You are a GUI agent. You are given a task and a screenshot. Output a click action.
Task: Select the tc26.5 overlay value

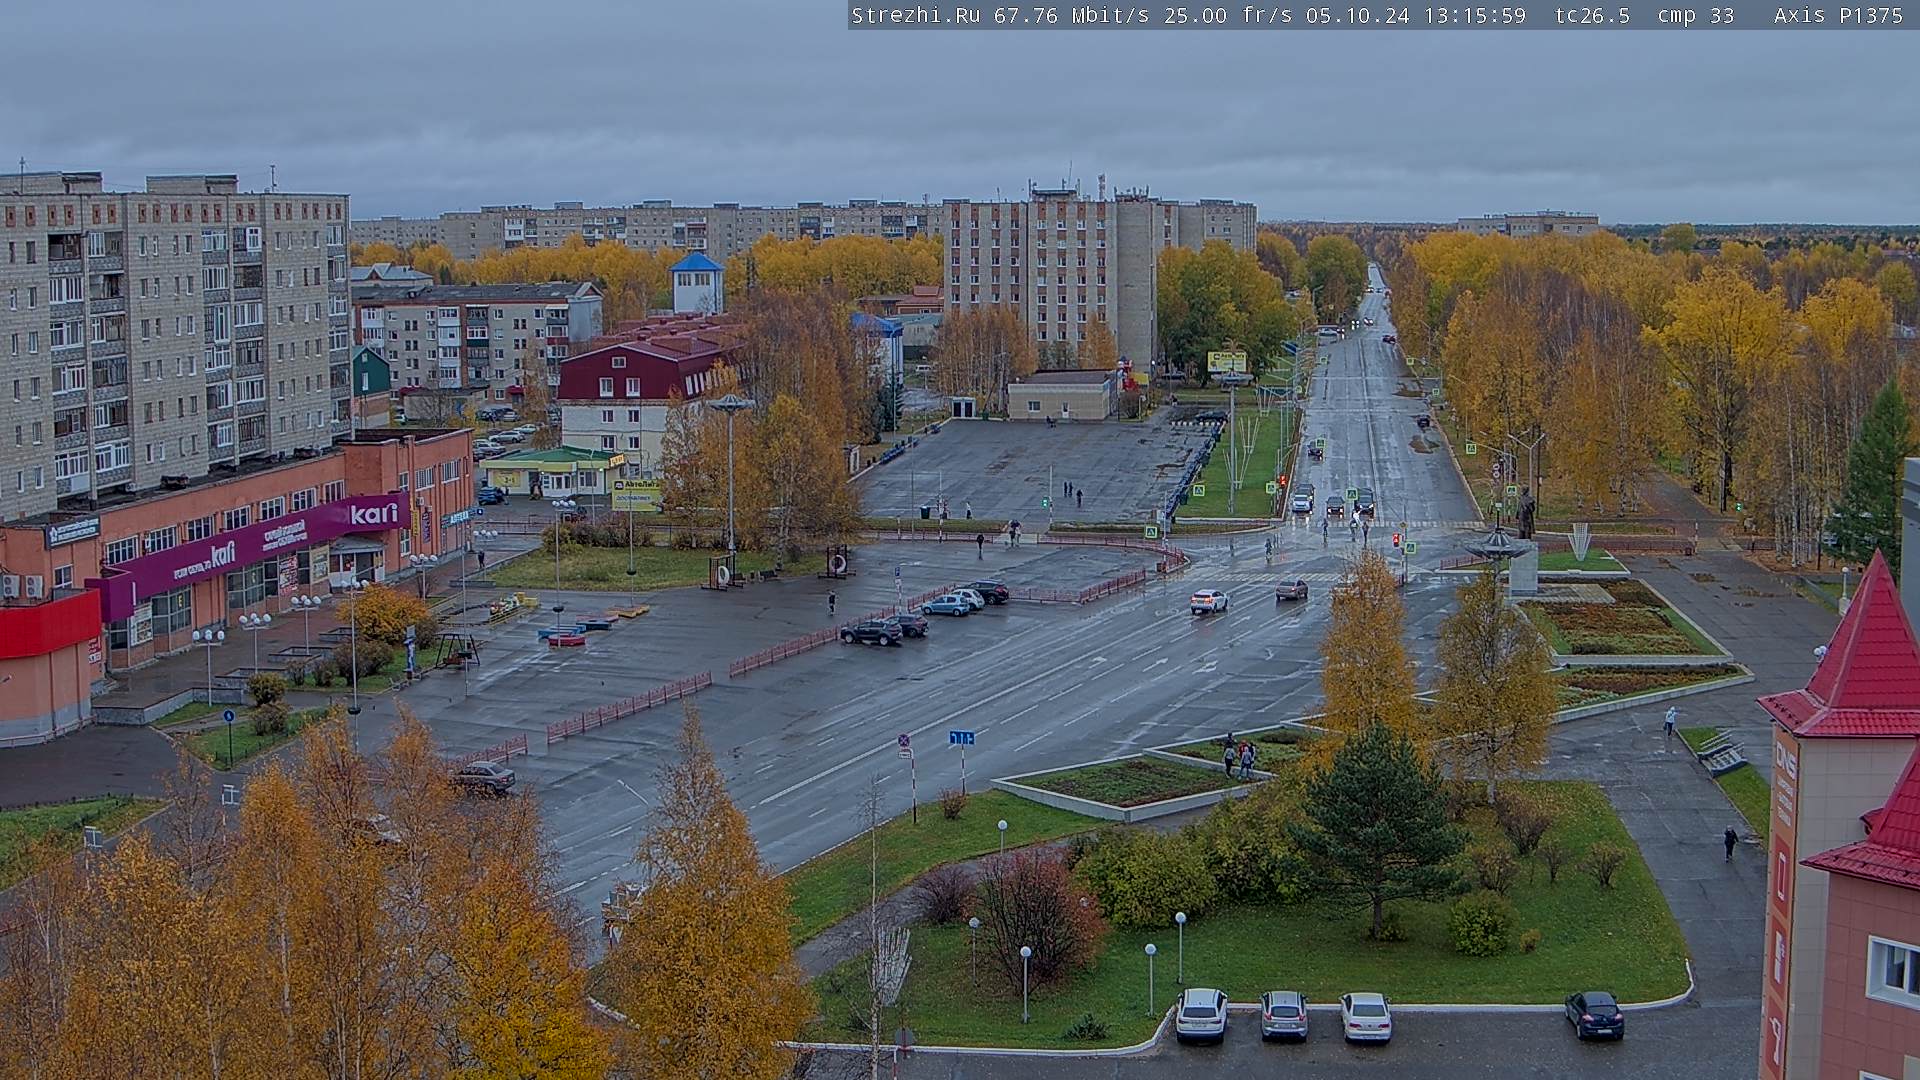tap(1592, 16)
